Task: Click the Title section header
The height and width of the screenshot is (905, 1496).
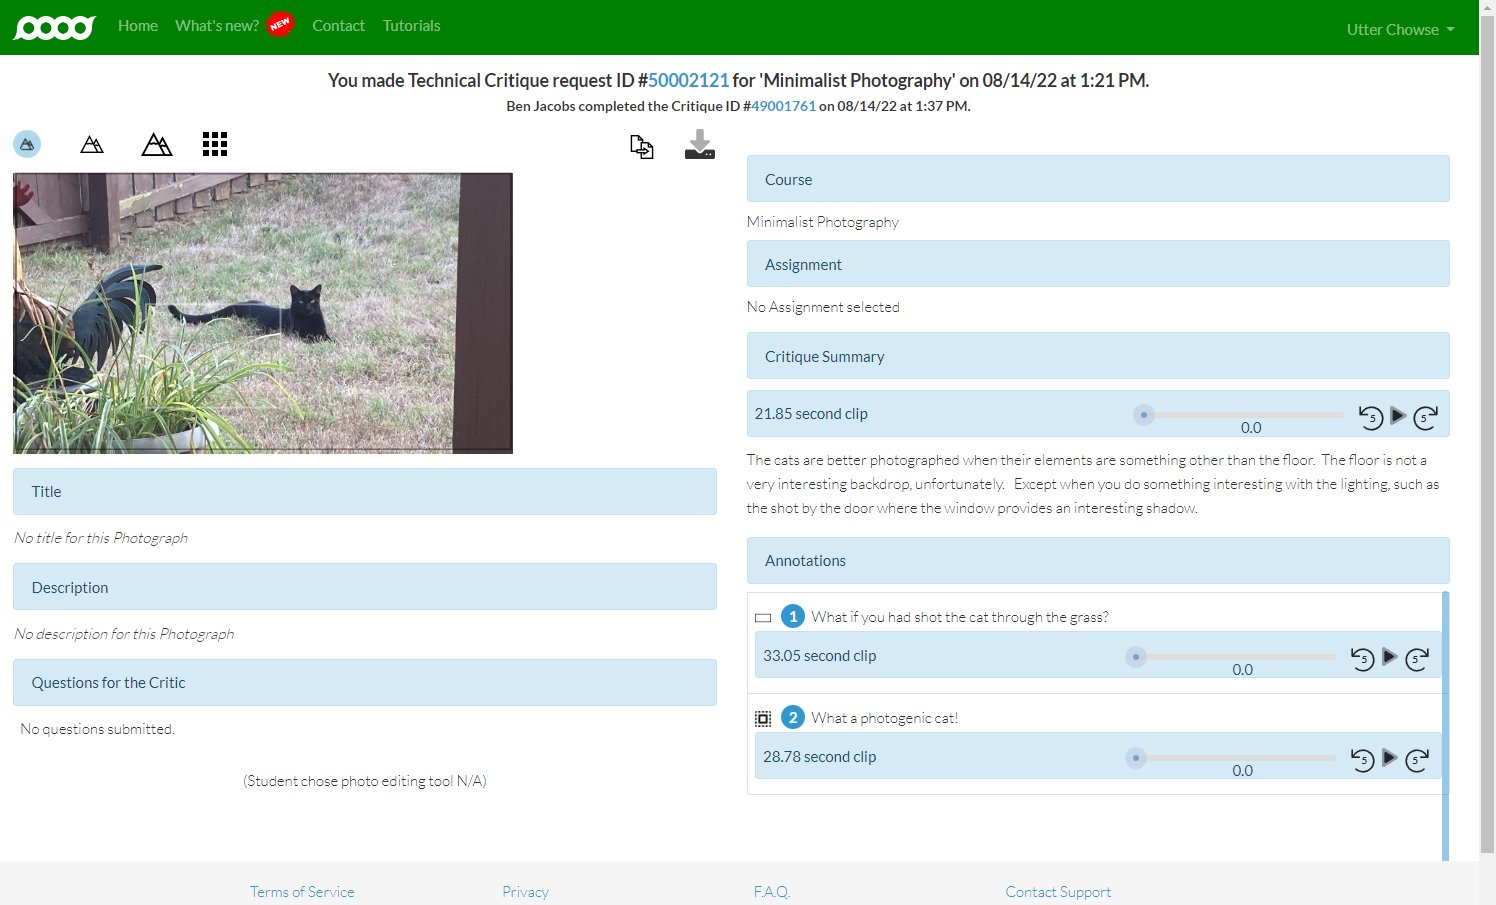Action: click(365, 491)
